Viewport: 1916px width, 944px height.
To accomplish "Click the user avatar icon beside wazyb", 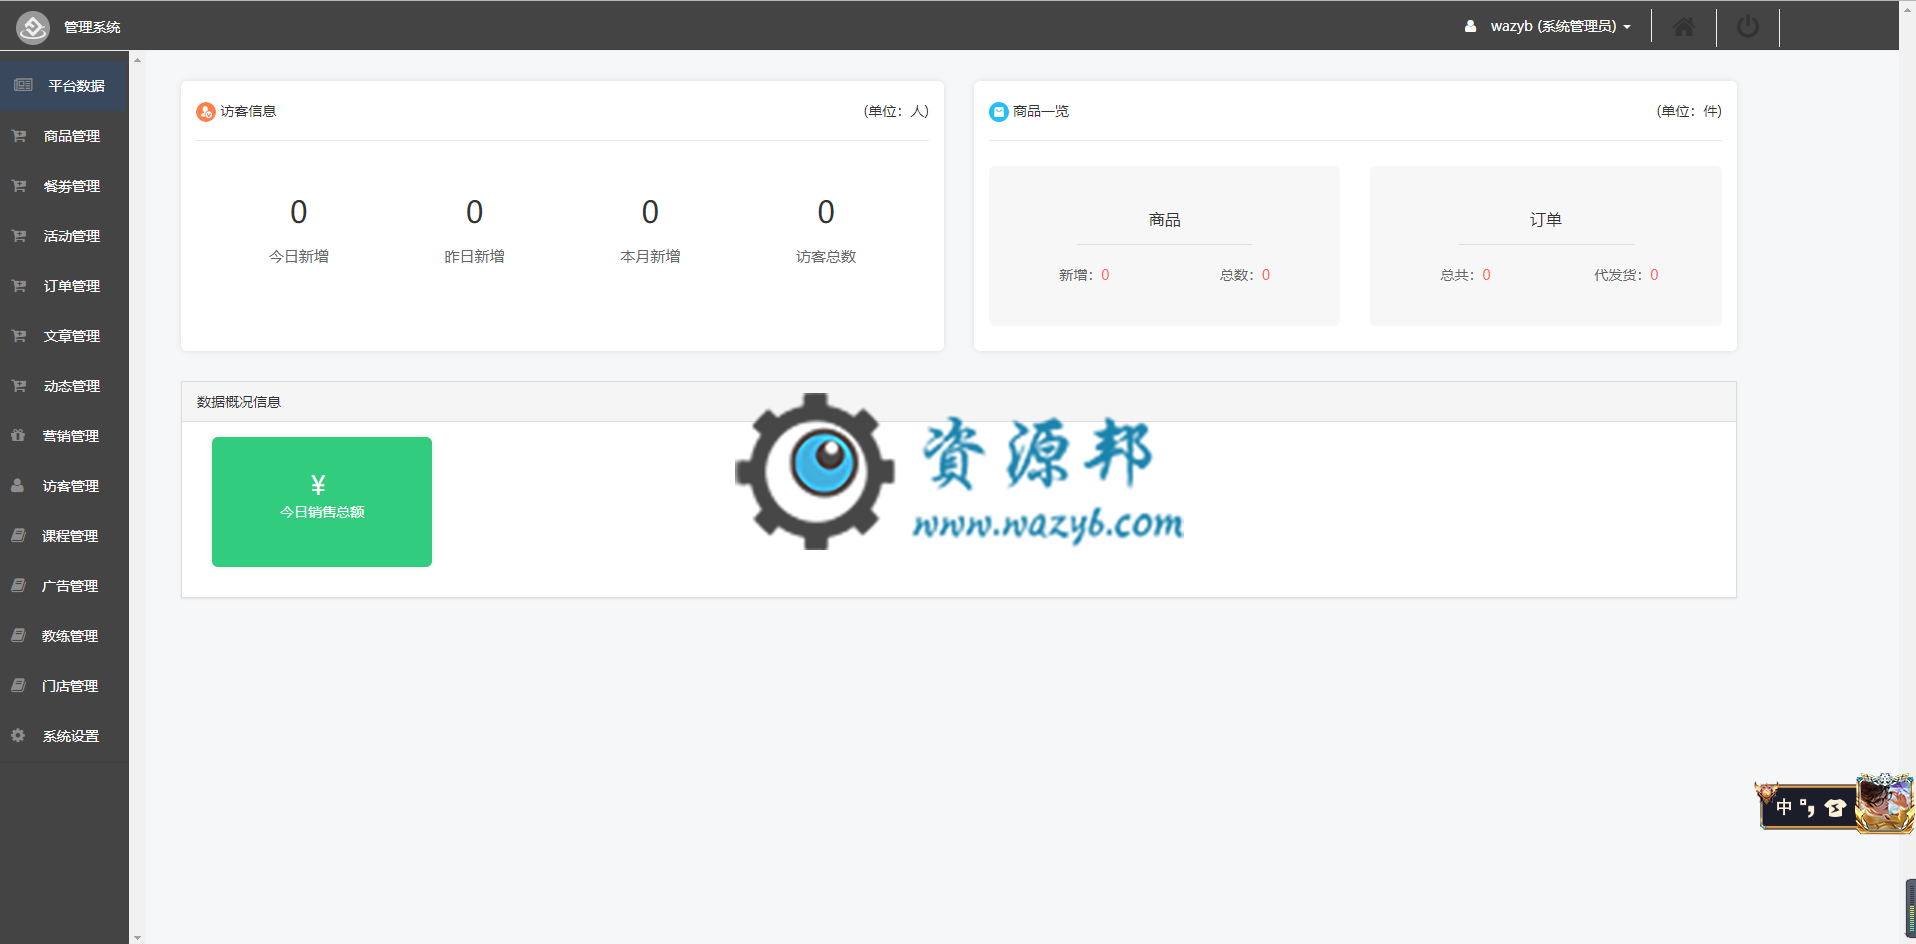I will [1470, 27].
